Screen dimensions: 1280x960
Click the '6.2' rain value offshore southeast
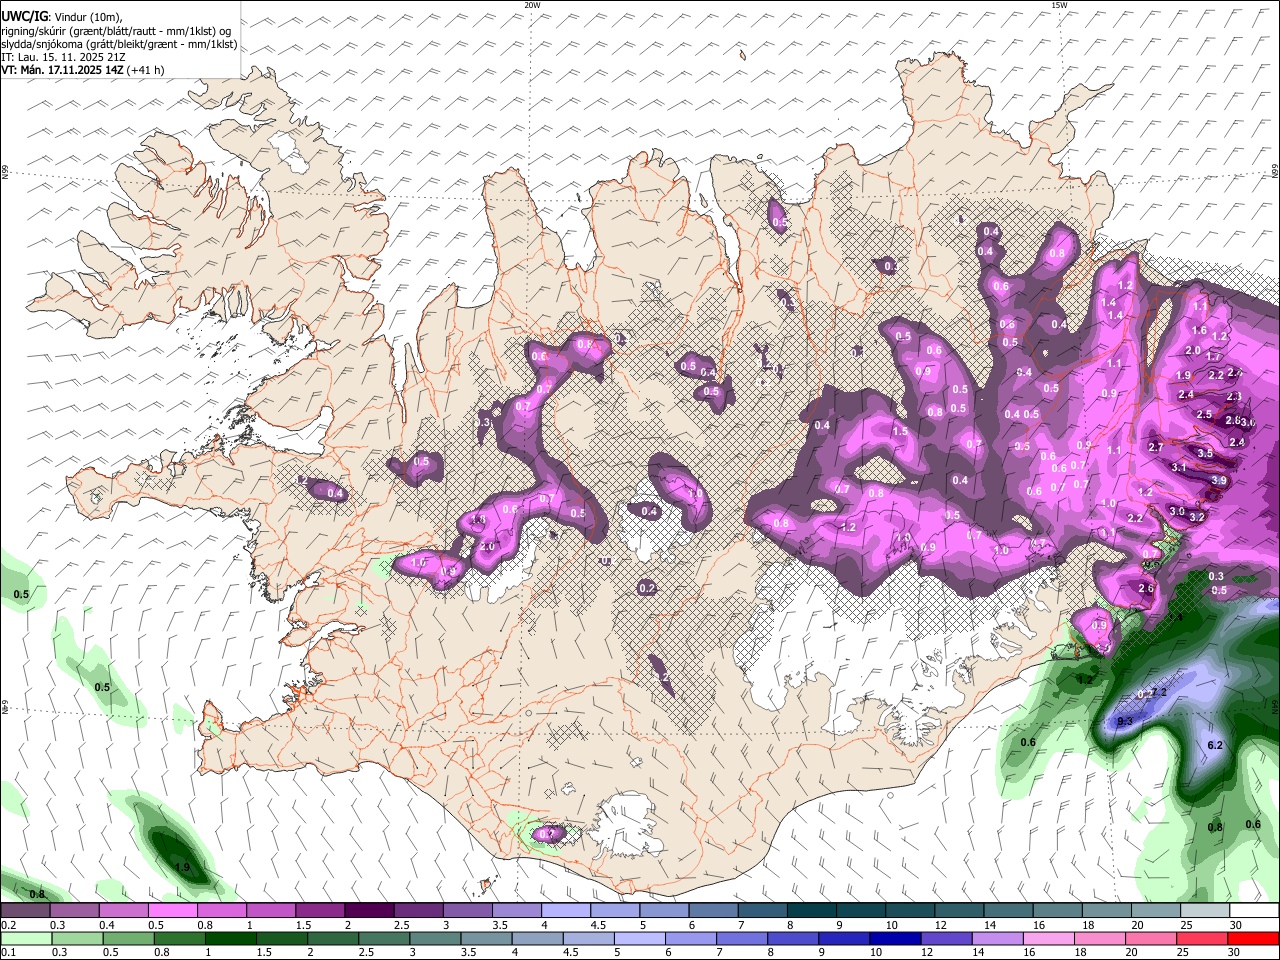[1216, 746]
